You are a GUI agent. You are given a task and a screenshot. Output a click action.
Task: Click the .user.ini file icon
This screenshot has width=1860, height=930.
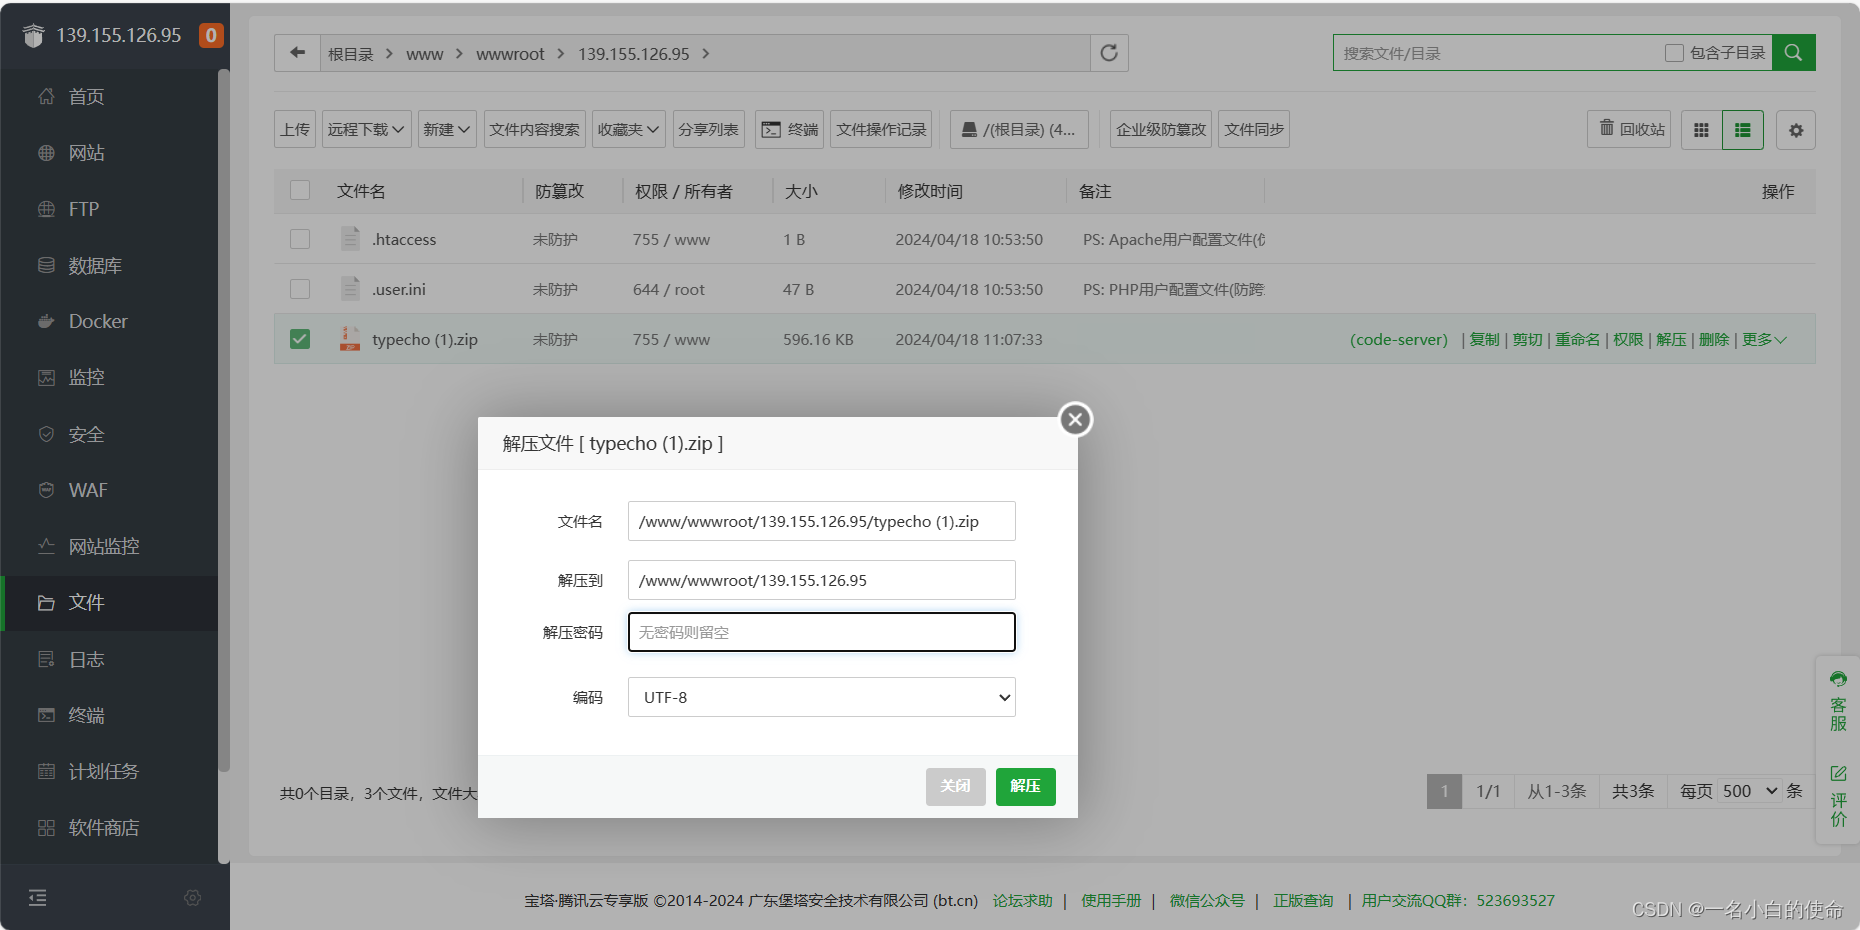coord(350,289)
